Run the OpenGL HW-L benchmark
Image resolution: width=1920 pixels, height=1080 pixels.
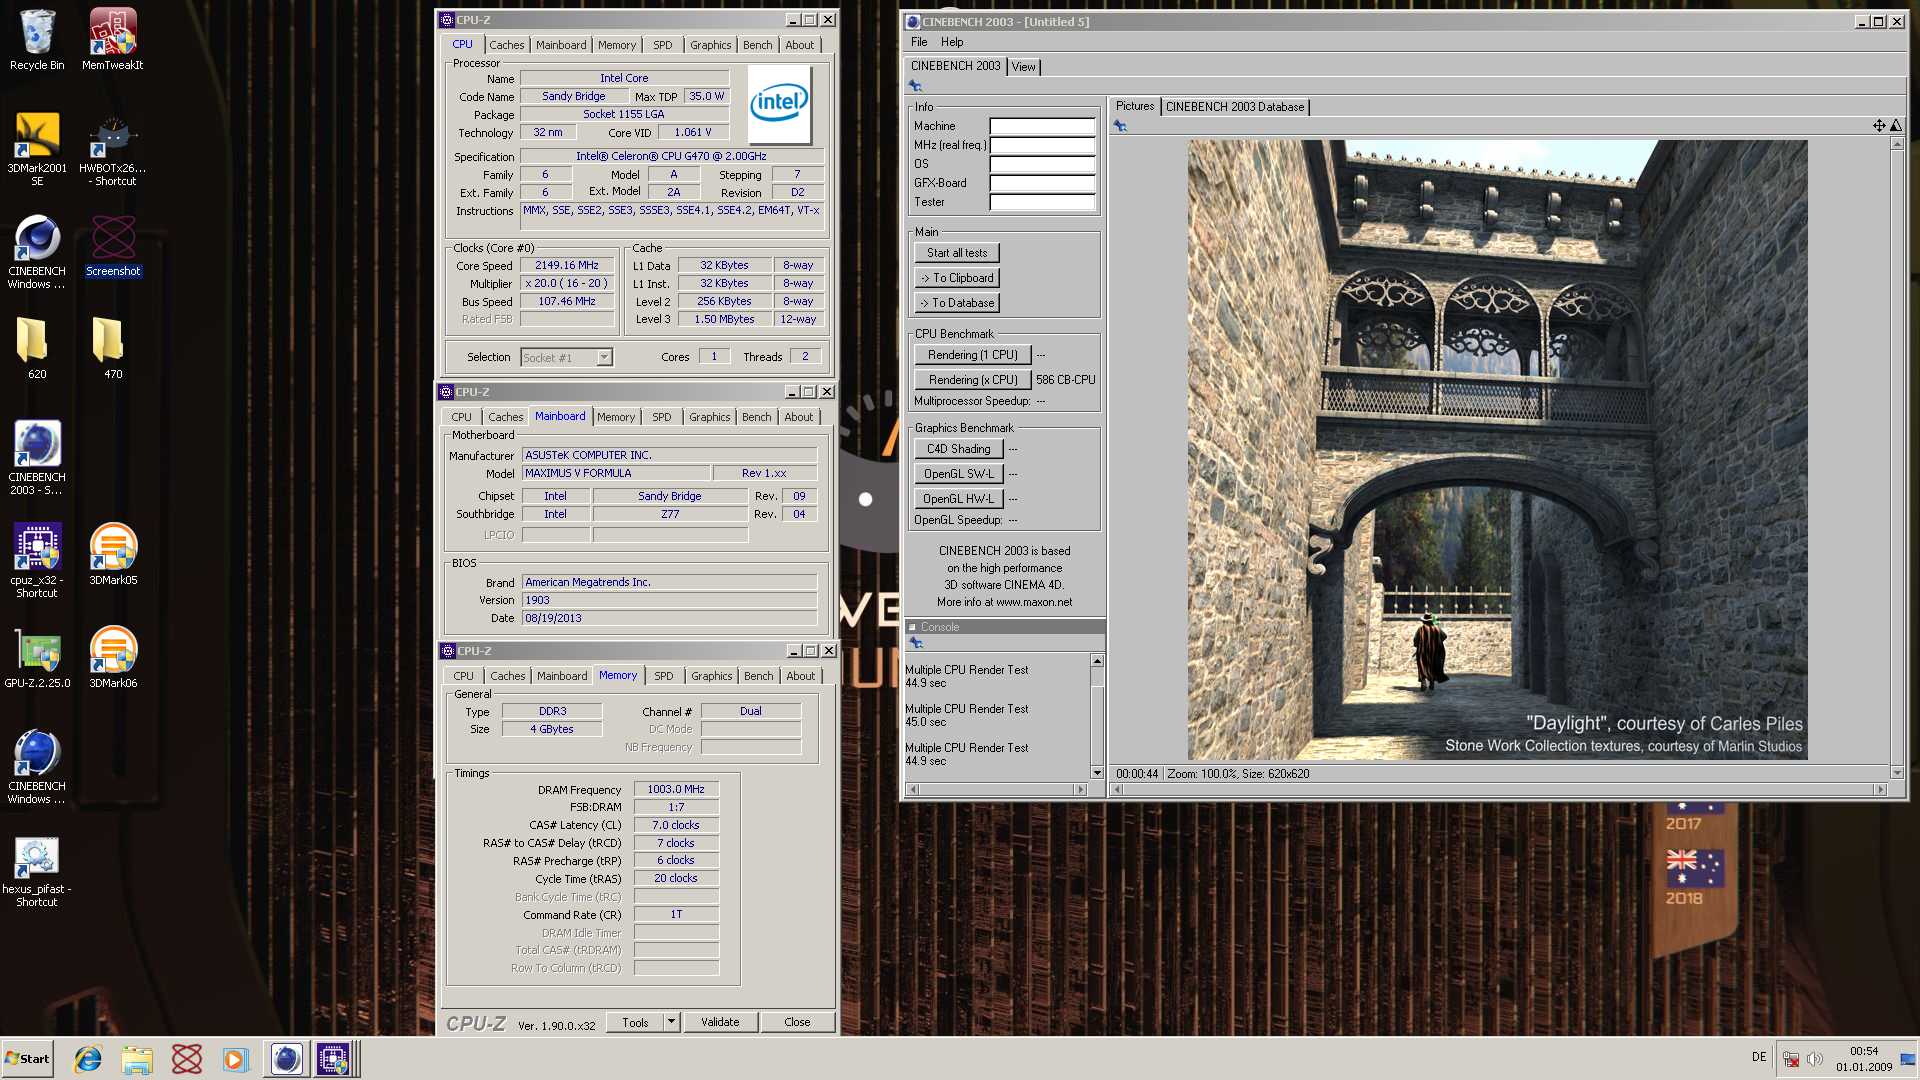click(x=958, y=499)
